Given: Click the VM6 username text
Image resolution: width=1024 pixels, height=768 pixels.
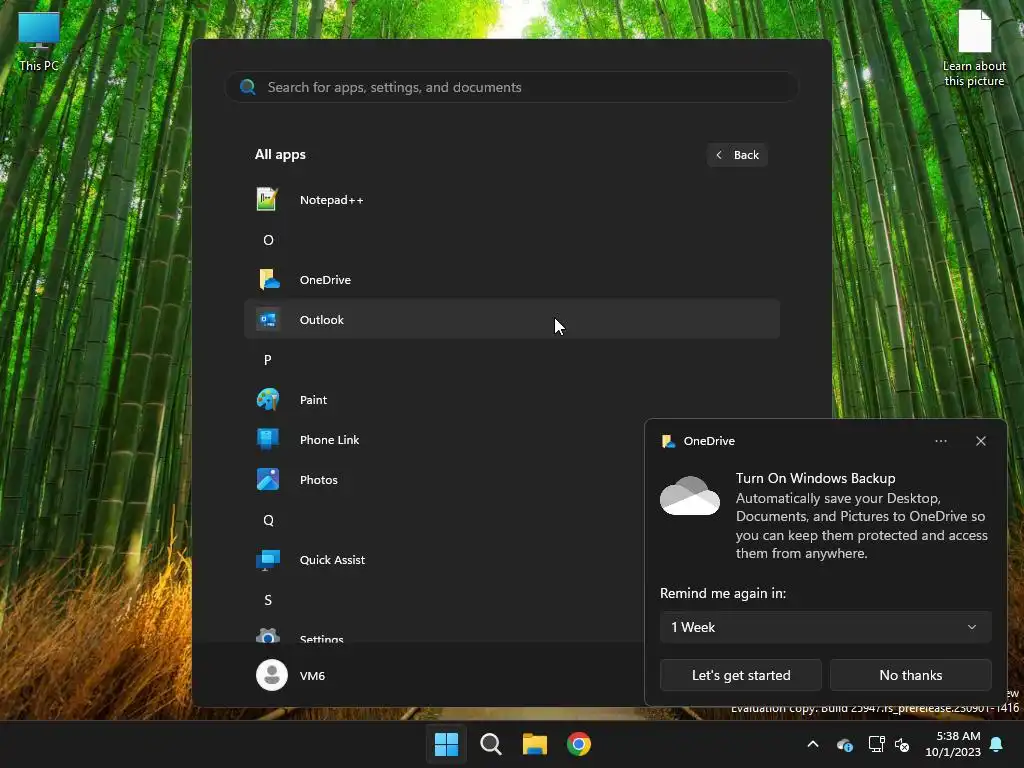Looking at the screenshot, I should pos(312,675).
